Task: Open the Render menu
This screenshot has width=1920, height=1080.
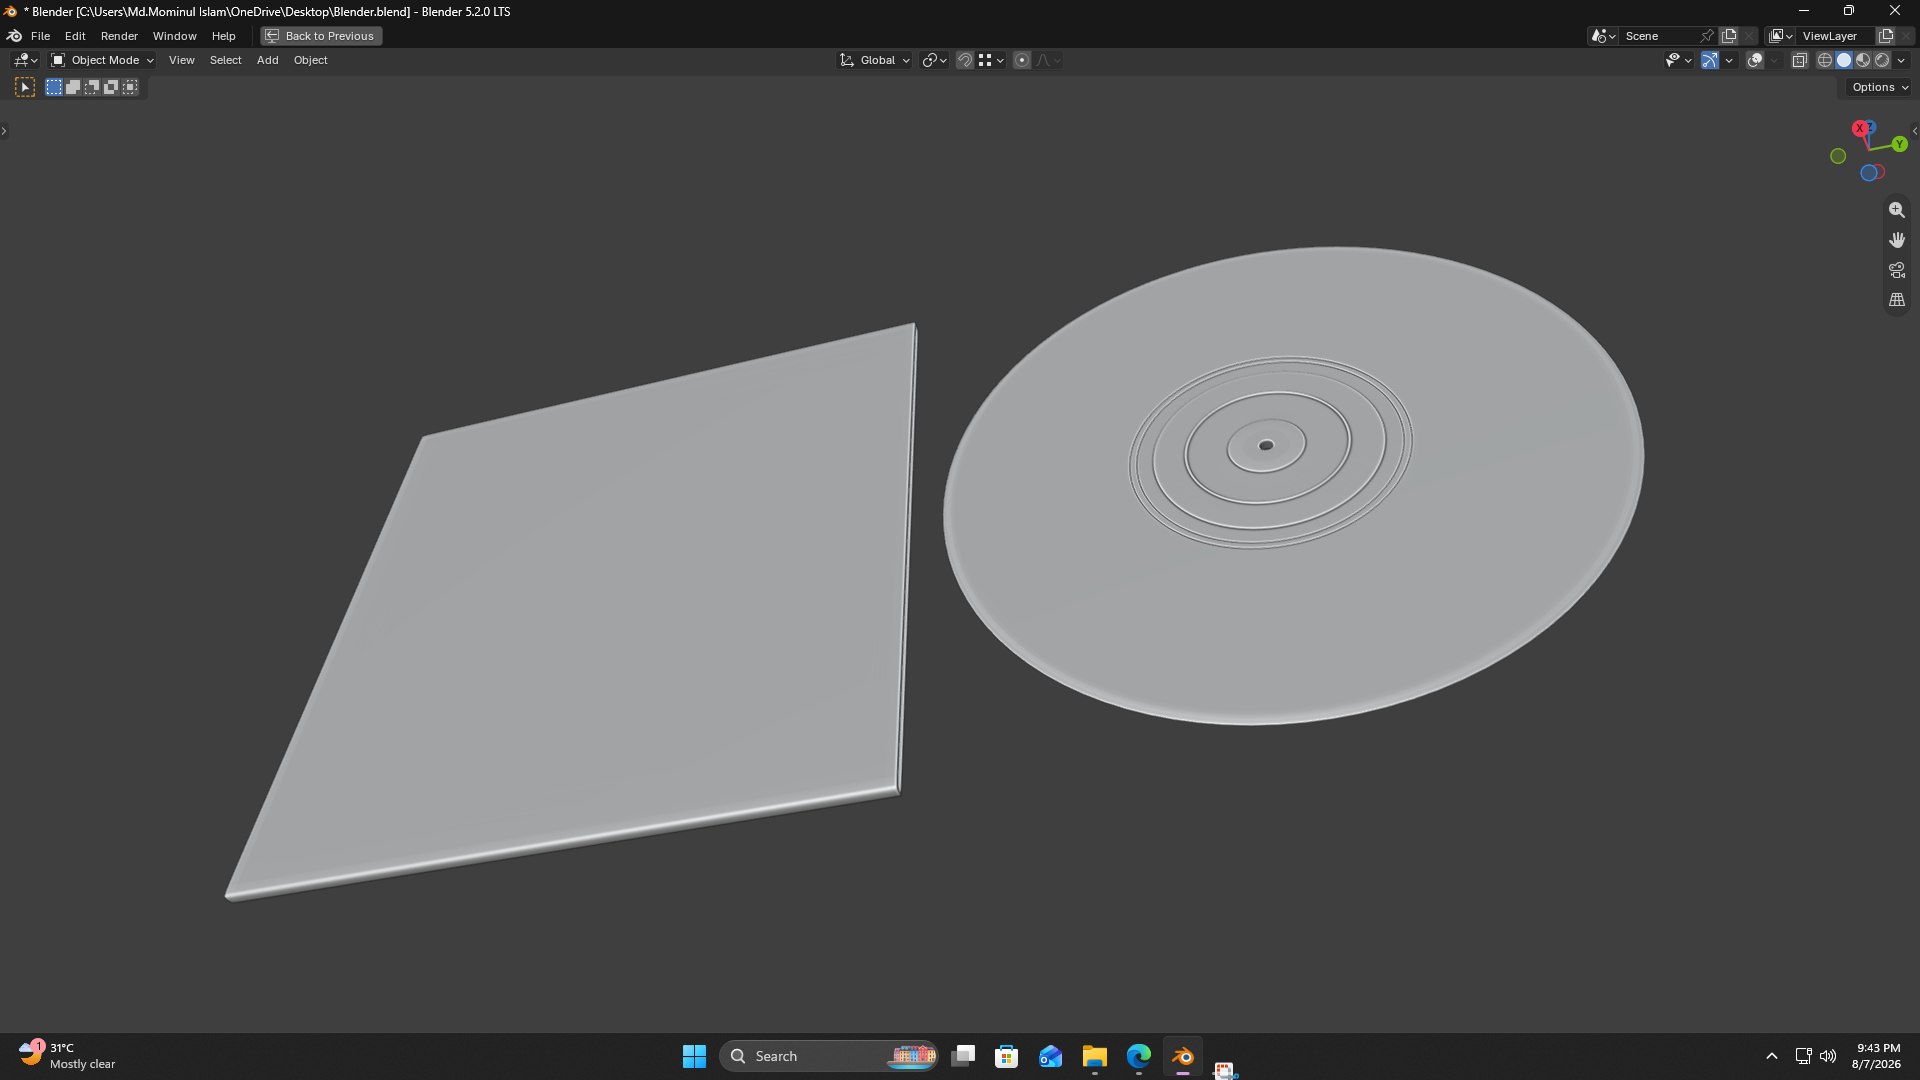Action: (x=119, y=36)
